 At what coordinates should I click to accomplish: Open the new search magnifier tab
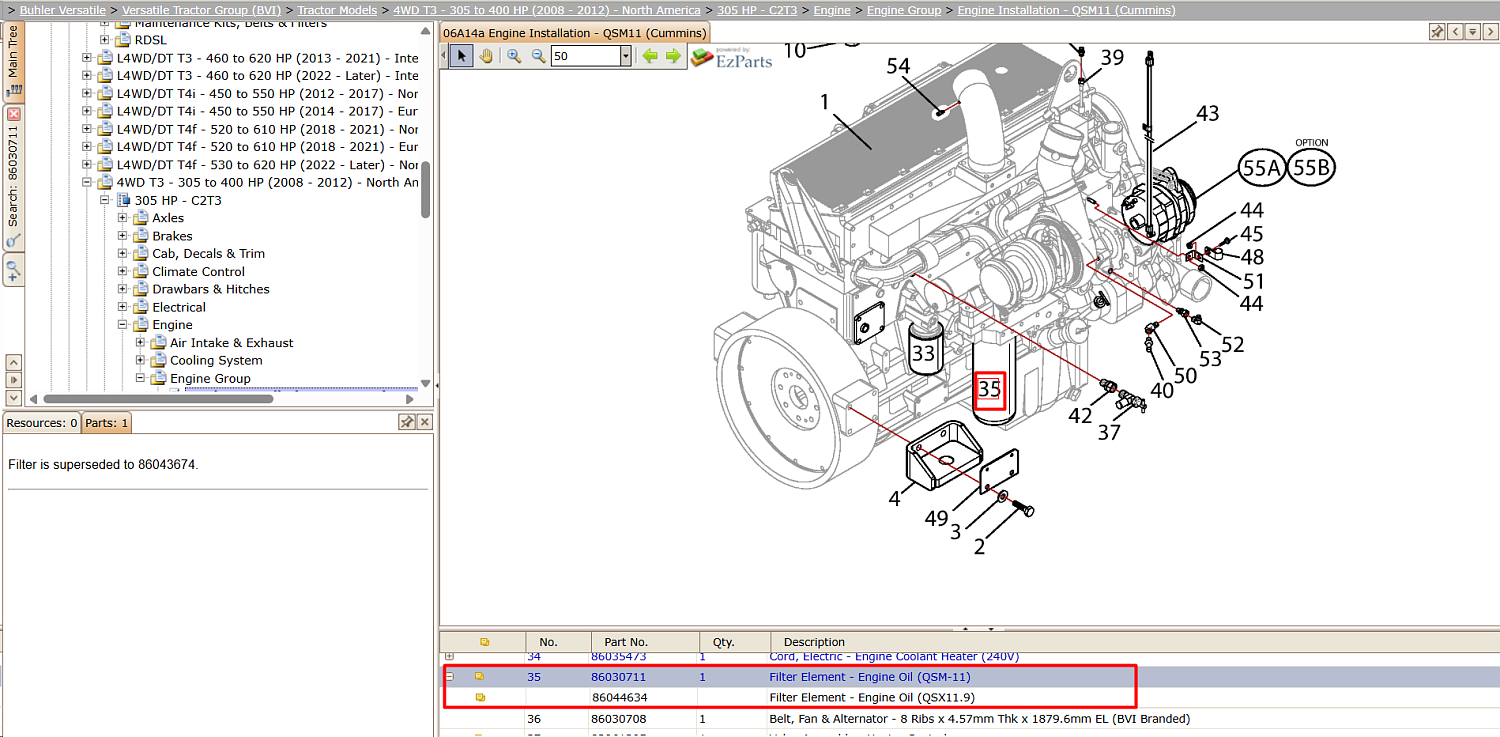pos(14,269)
